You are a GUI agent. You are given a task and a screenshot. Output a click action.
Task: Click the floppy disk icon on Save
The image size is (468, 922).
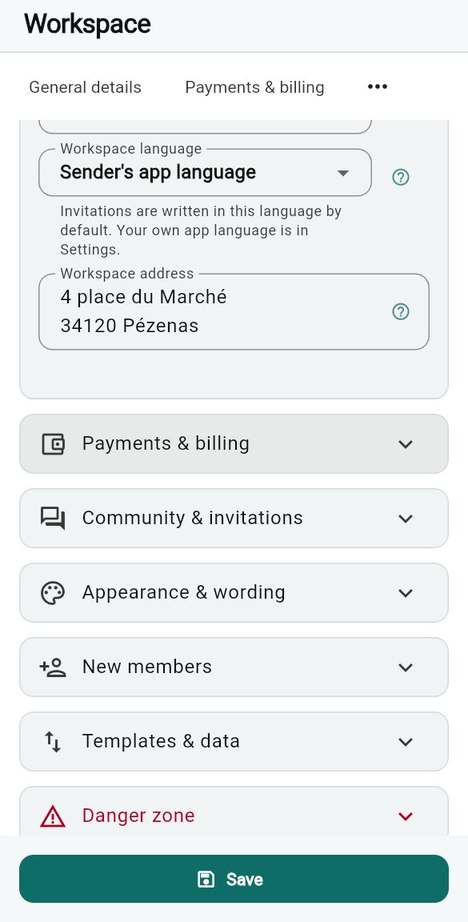point(205,879)
